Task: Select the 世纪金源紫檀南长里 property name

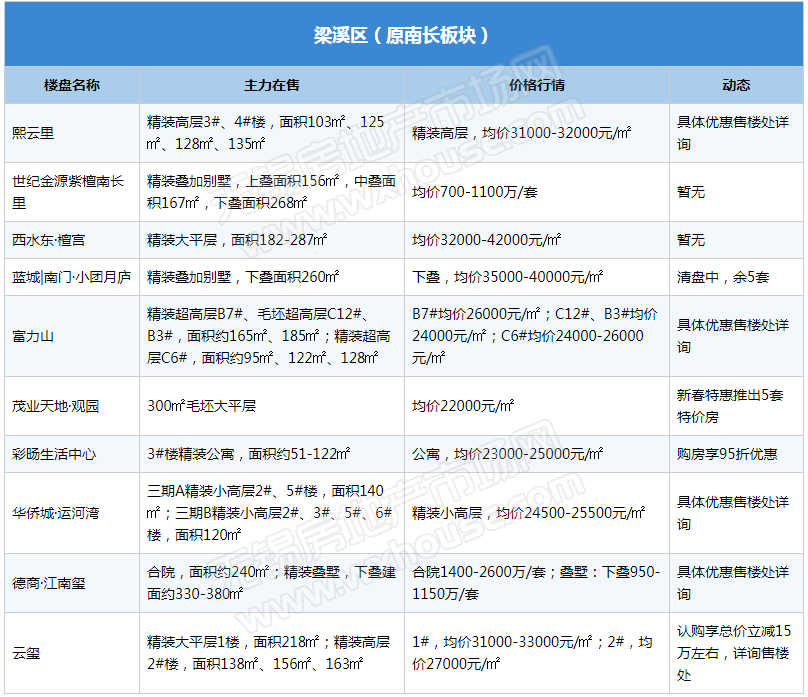Action: pyautogui.click(x=68, y=192)
